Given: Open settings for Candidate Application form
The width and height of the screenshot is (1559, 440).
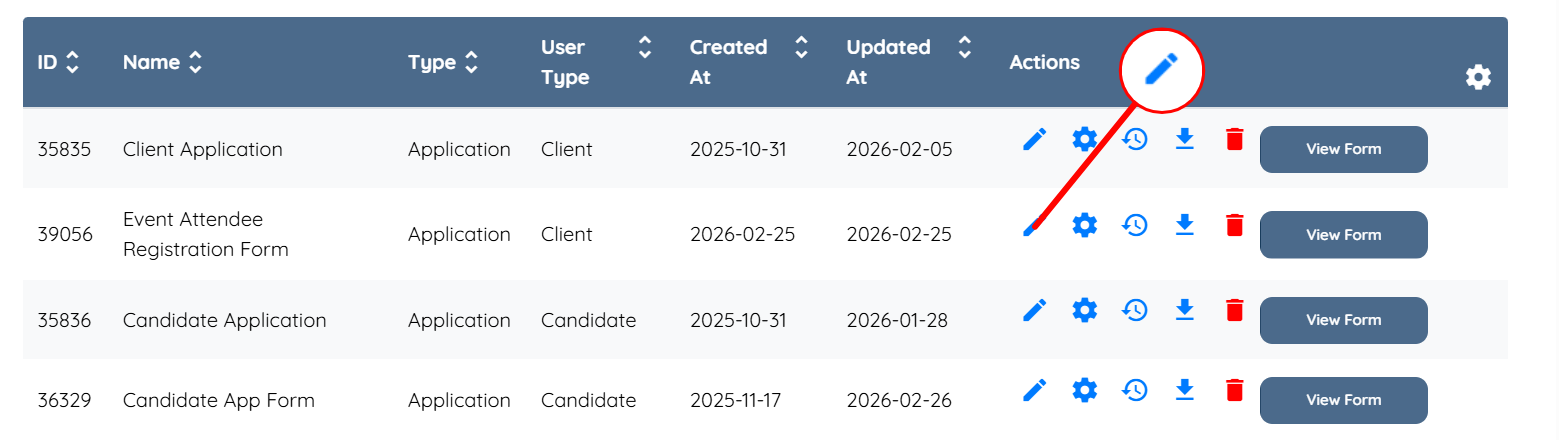Looking at the screenshot, I should point(1084,310).
